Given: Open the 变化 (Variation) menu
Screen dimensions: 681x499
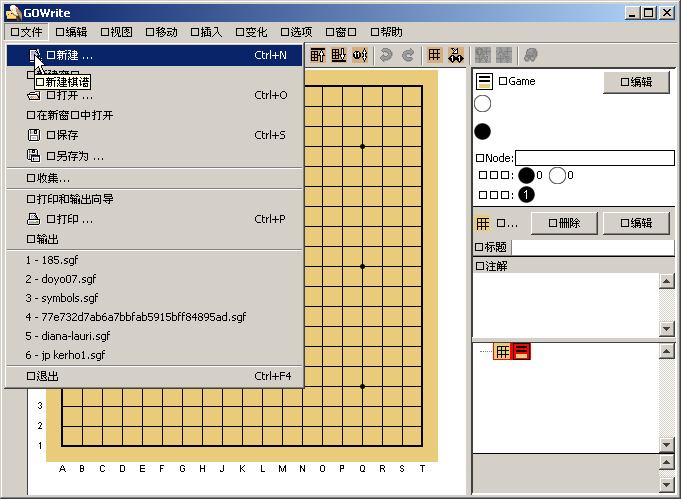Looking at the screenshot, I should tap(251, 32).
